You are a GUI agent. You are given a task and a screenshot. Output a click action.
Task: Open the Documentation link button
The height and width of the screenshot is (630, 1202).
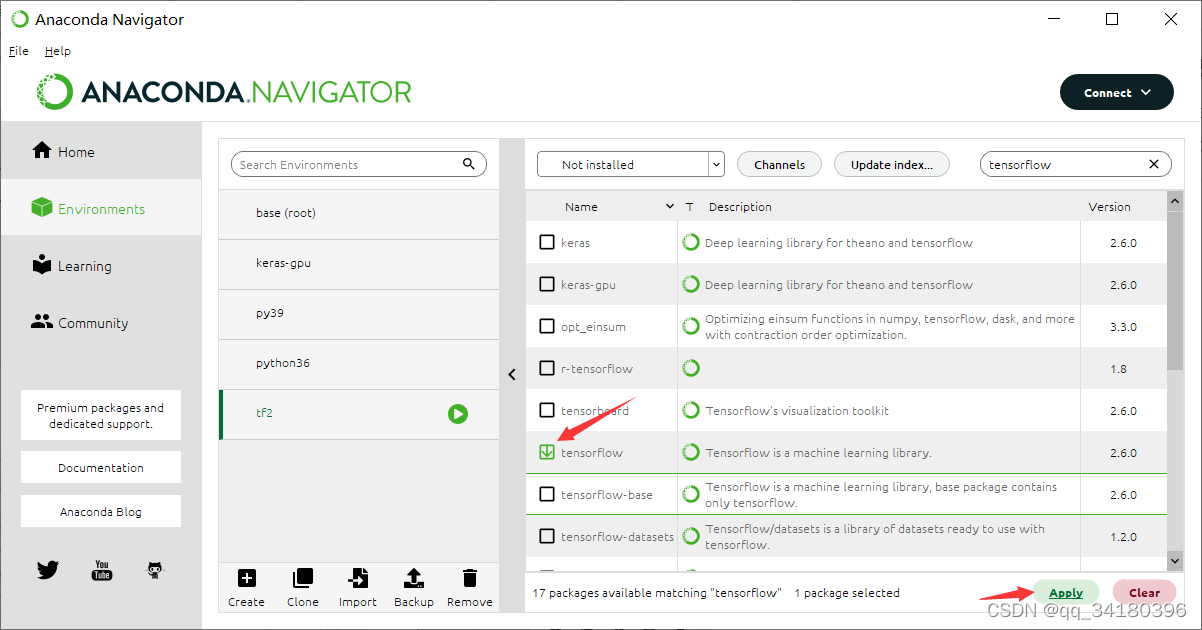pos(101,467)
